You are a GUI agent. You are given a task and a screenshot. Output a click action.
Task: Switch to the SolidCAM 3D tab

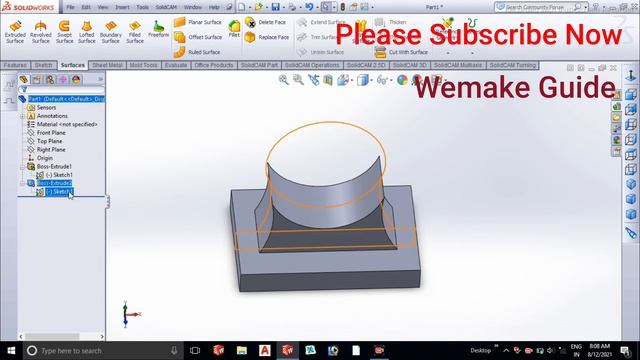pyautogui.click(x=409, y=65)
